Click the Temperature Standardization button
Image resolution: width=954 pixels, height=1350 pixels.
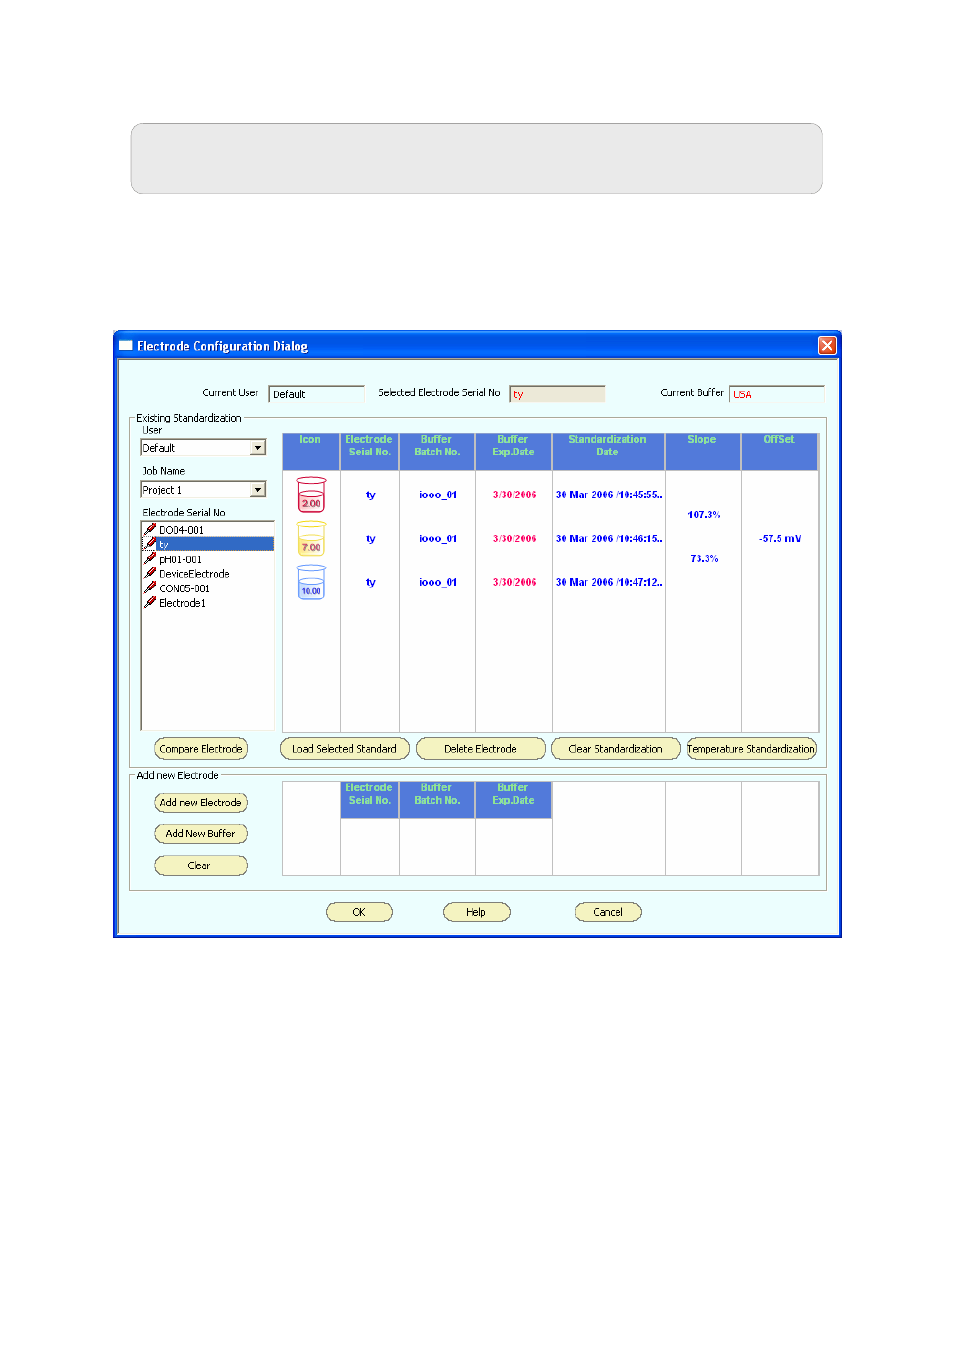[x=751, y=749]
